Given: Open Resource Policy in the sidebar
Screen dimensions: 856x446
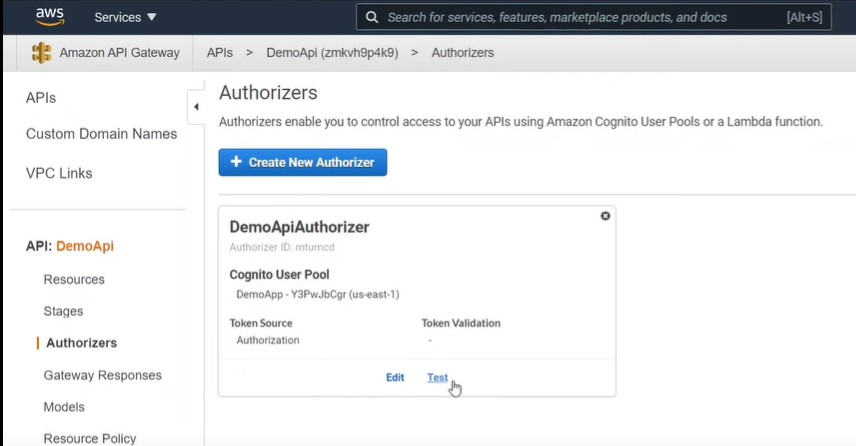Looking at the screenshot, I should (90, 438).
